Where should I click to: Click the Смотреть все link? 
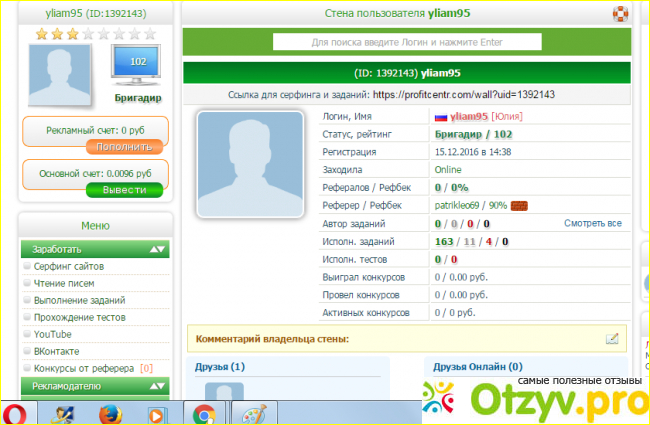(592, 223)
